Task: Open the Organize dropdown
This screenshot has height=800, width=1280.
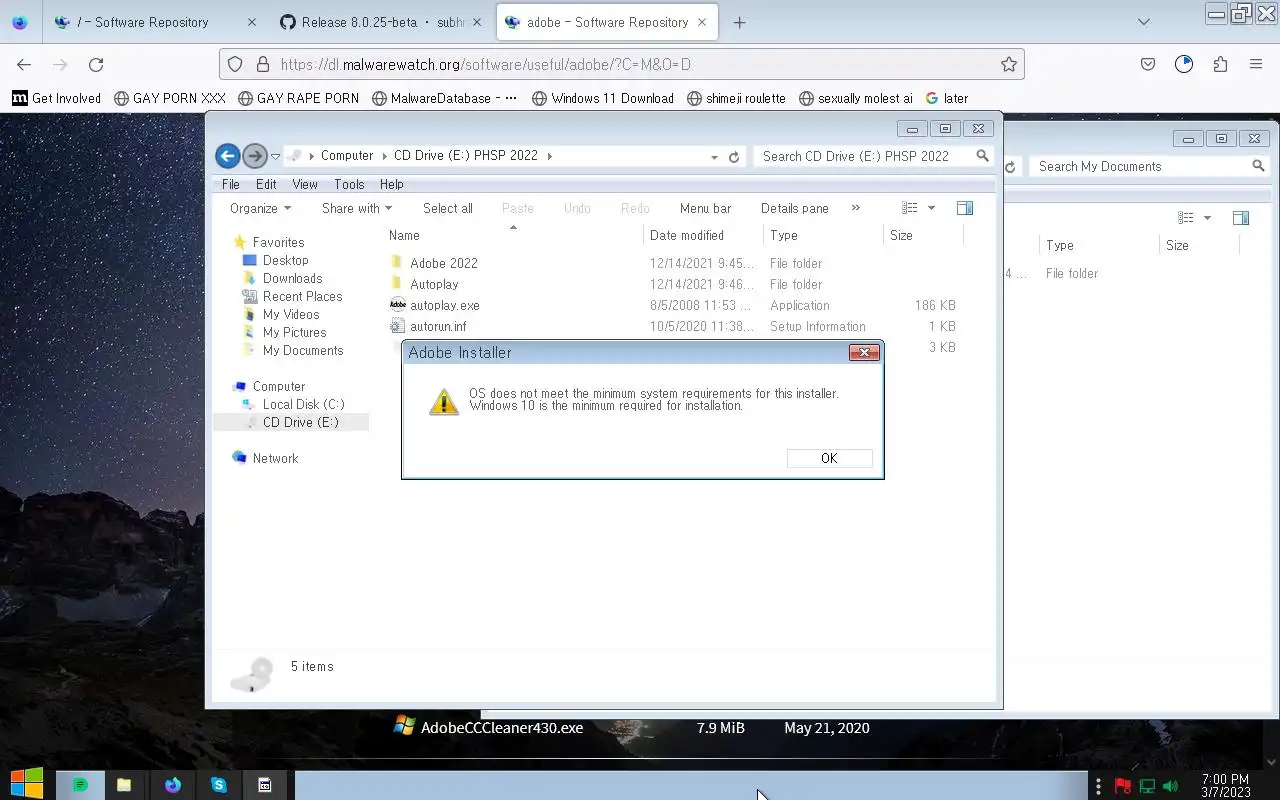Action: (260, 208)
